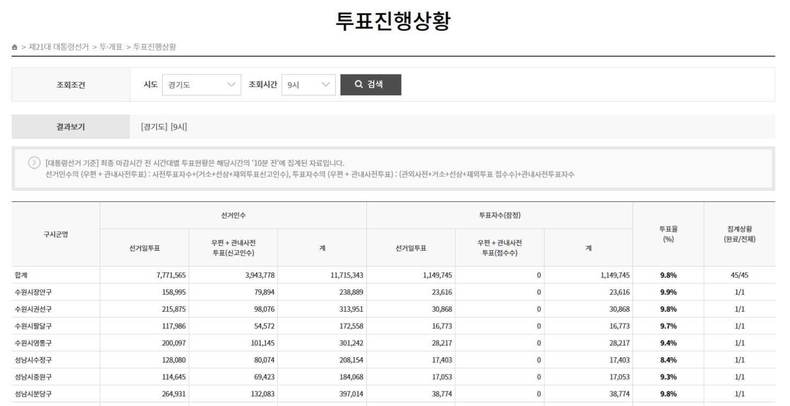Screen dimensions: 790x406
Task: Click the circled arrow icon in the notice box
Action: coord(34,163)
